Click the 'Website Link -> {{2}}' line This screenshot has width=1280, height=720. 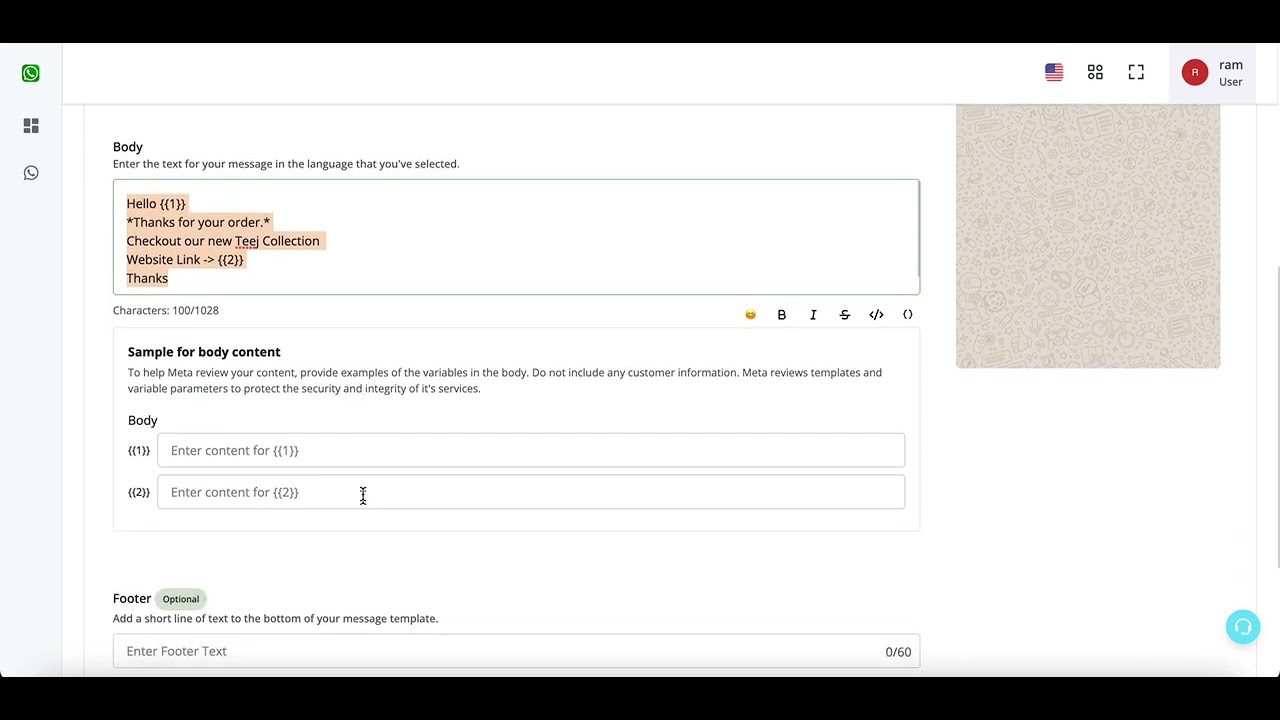coord(185,260)
